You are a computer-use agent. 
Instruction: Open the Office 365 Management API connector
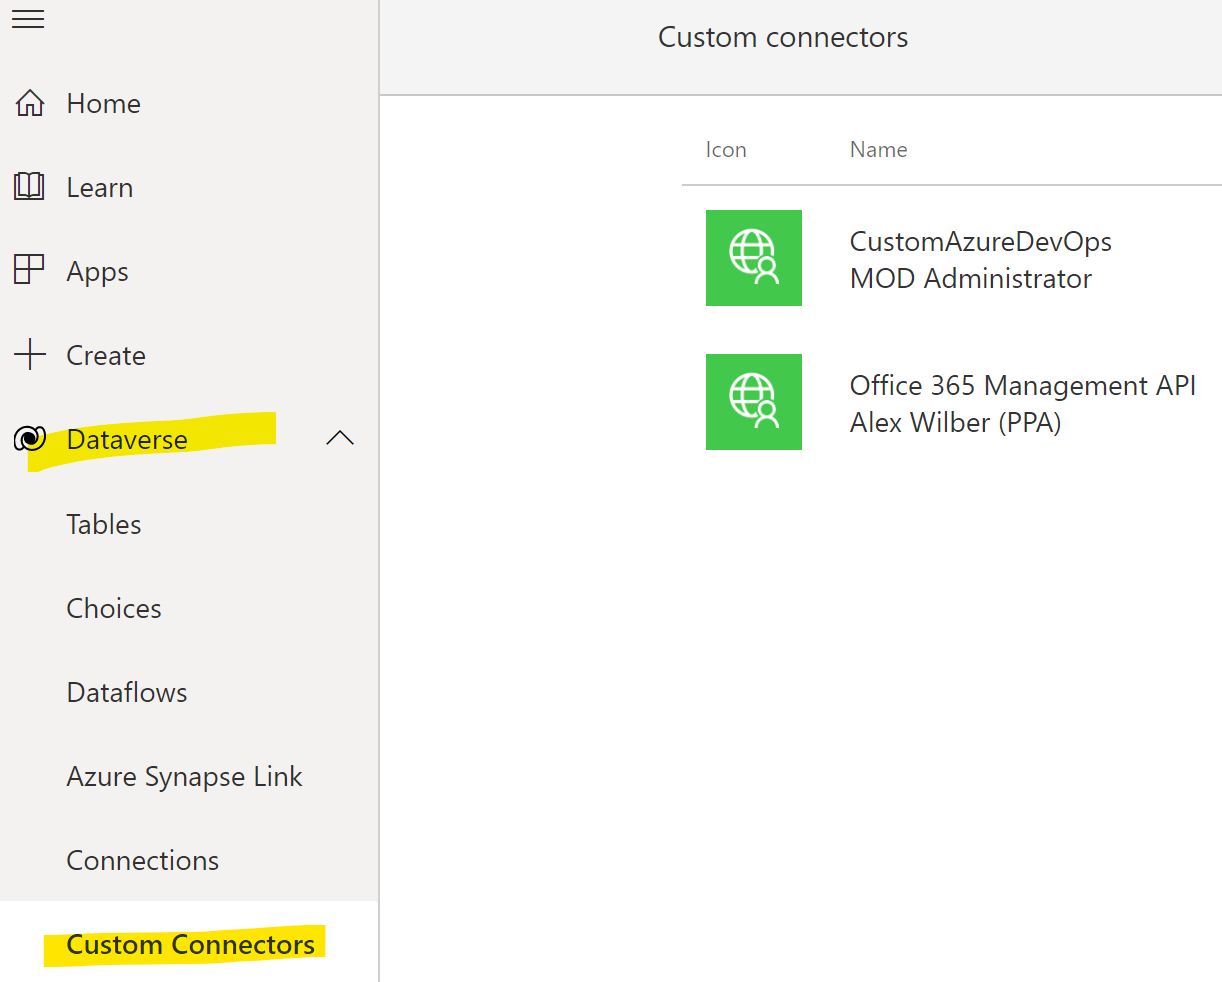click(x=1022, y=385)
